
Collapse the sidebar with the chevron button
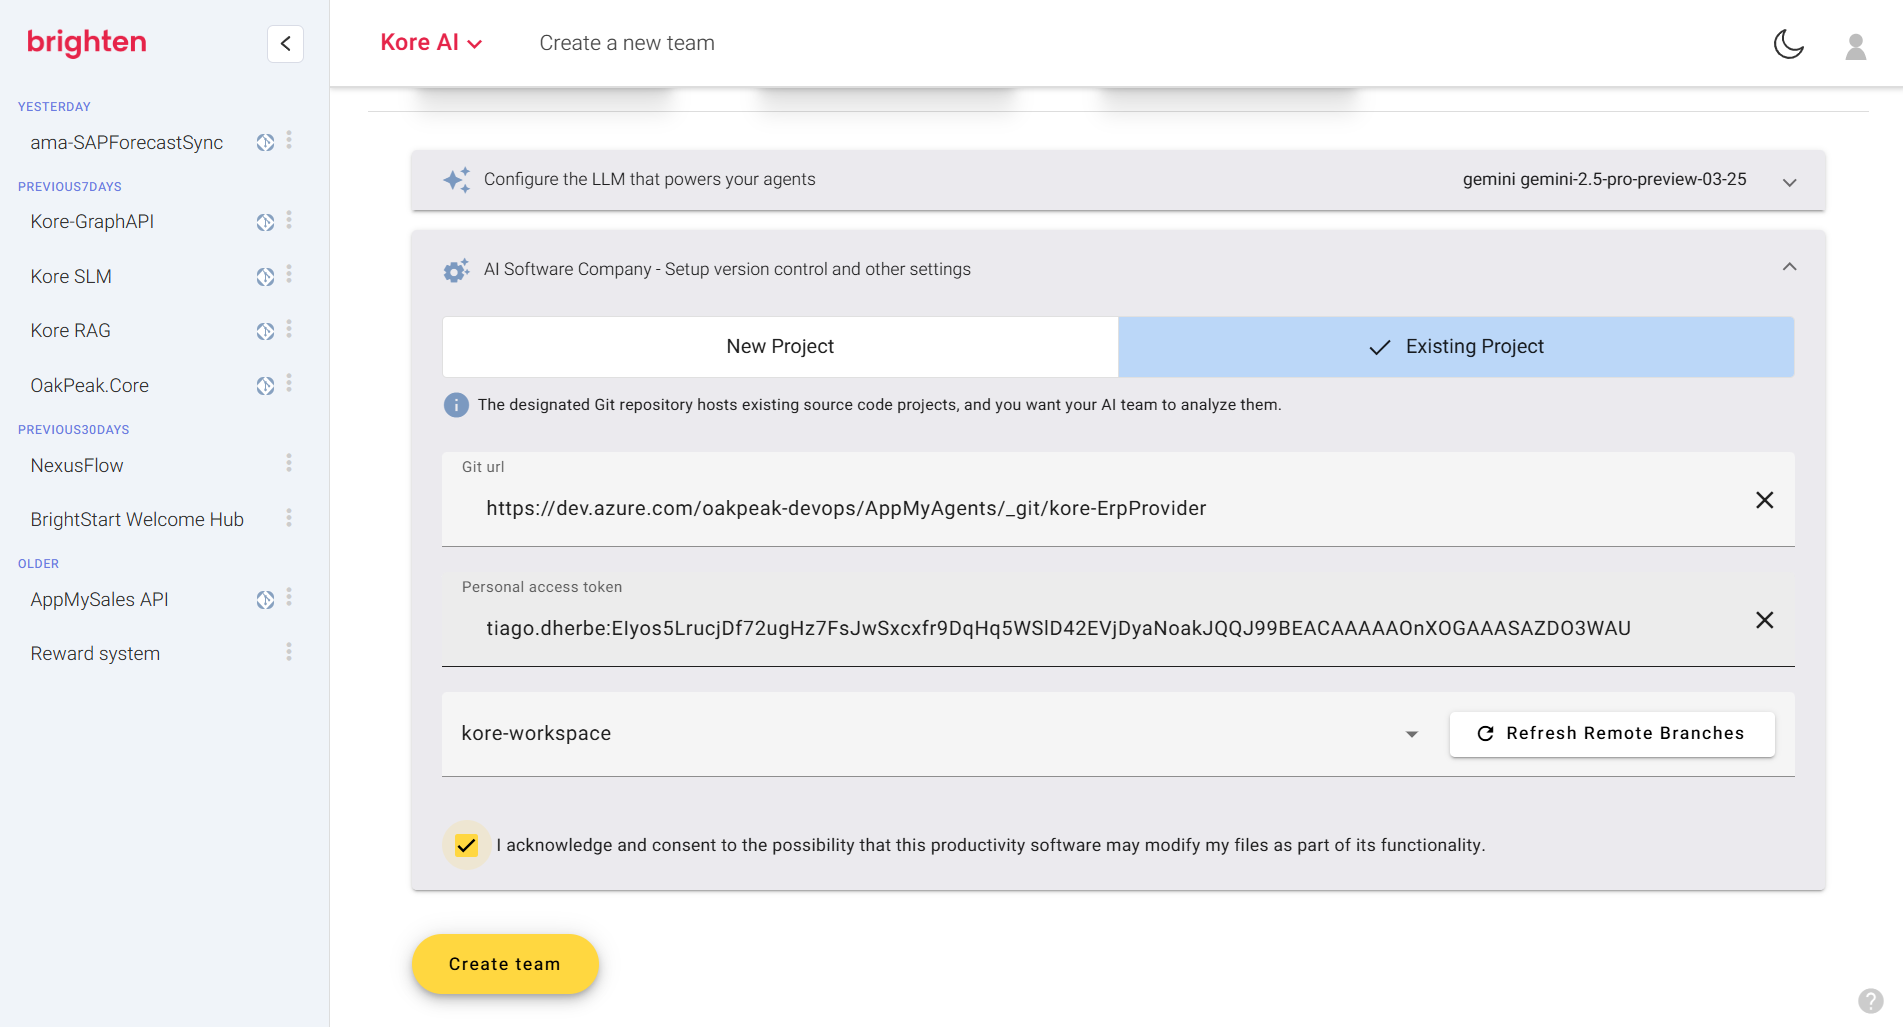pyautogui.click(x=285, y=43)
